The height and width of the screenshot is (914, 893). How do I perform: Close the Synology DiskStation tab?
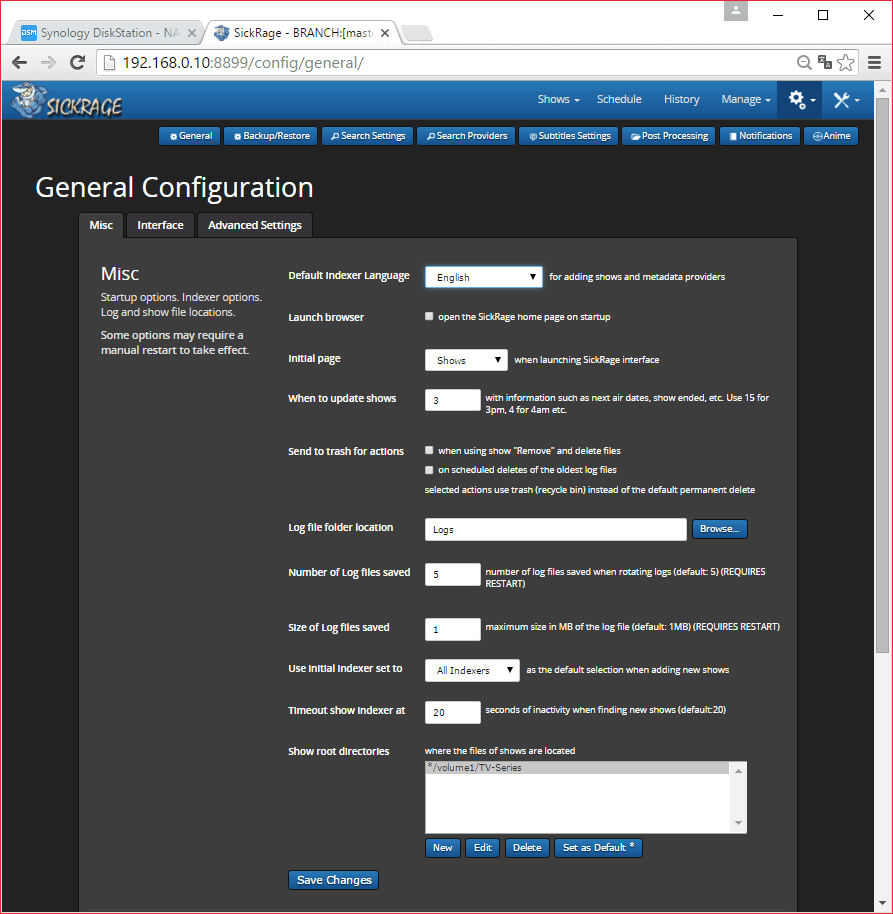191,33
